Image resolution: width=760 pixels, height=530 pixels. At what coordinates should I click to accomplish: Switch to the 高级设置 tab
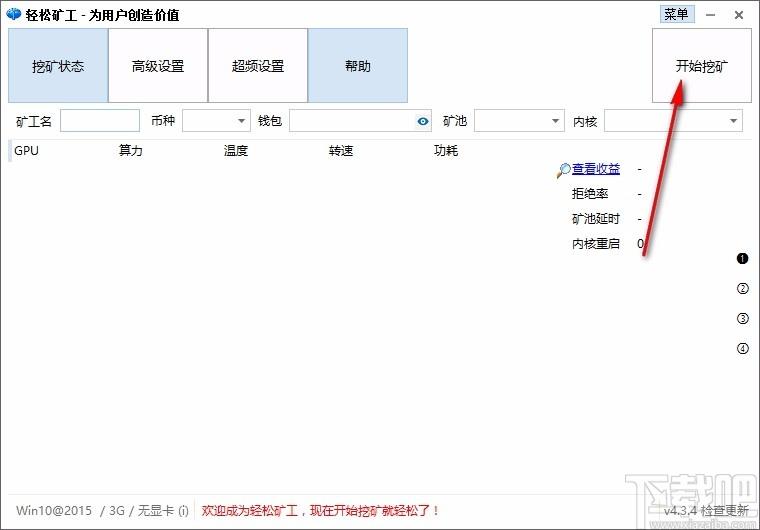158,65
